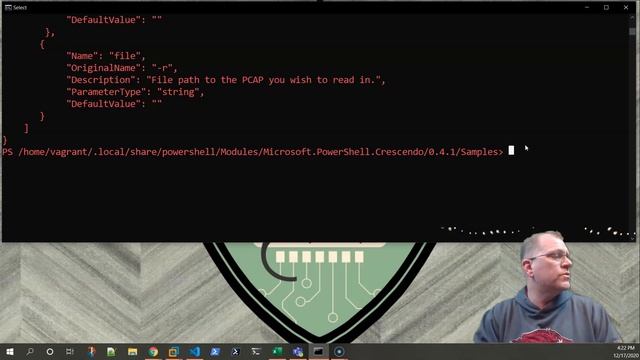Screen dimensions: 640x360
Task: Click the "Description" line about PCAP file path
Action: click(226, 80)
